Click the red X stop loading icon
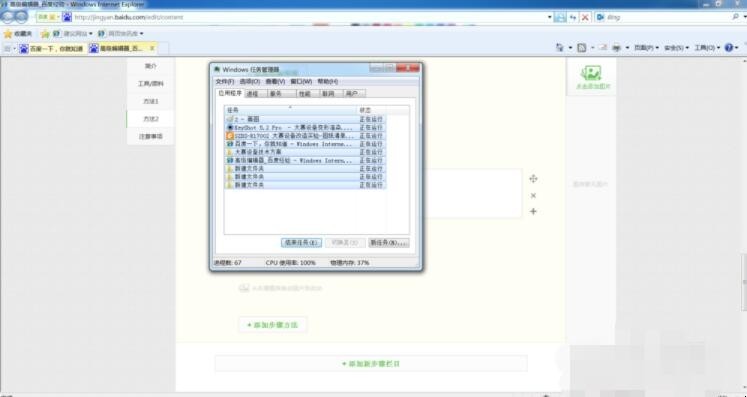The image size is (747, 397). tap(585, 17)
